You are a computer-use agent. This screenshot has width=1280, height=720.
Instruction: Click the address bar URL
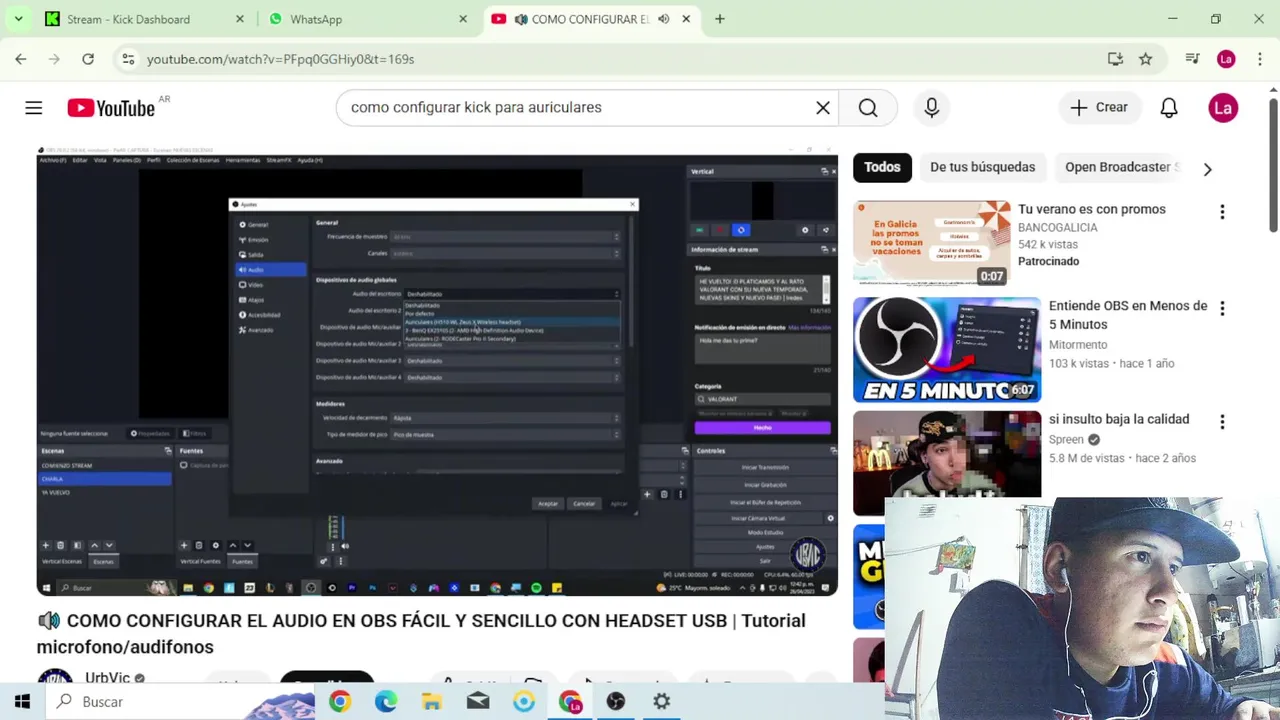pyautogui.click(x=281, y=59)
